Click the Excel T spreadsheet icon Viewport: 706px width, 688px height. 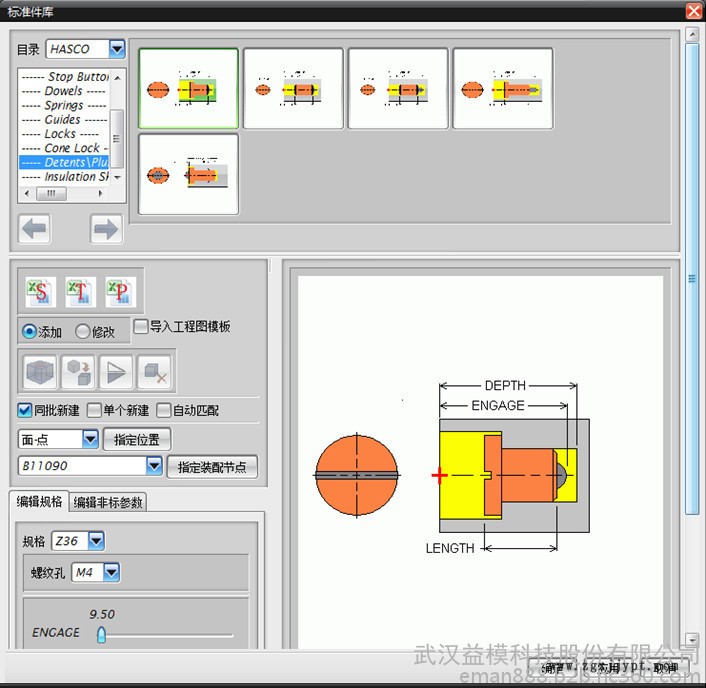[80, 292]
